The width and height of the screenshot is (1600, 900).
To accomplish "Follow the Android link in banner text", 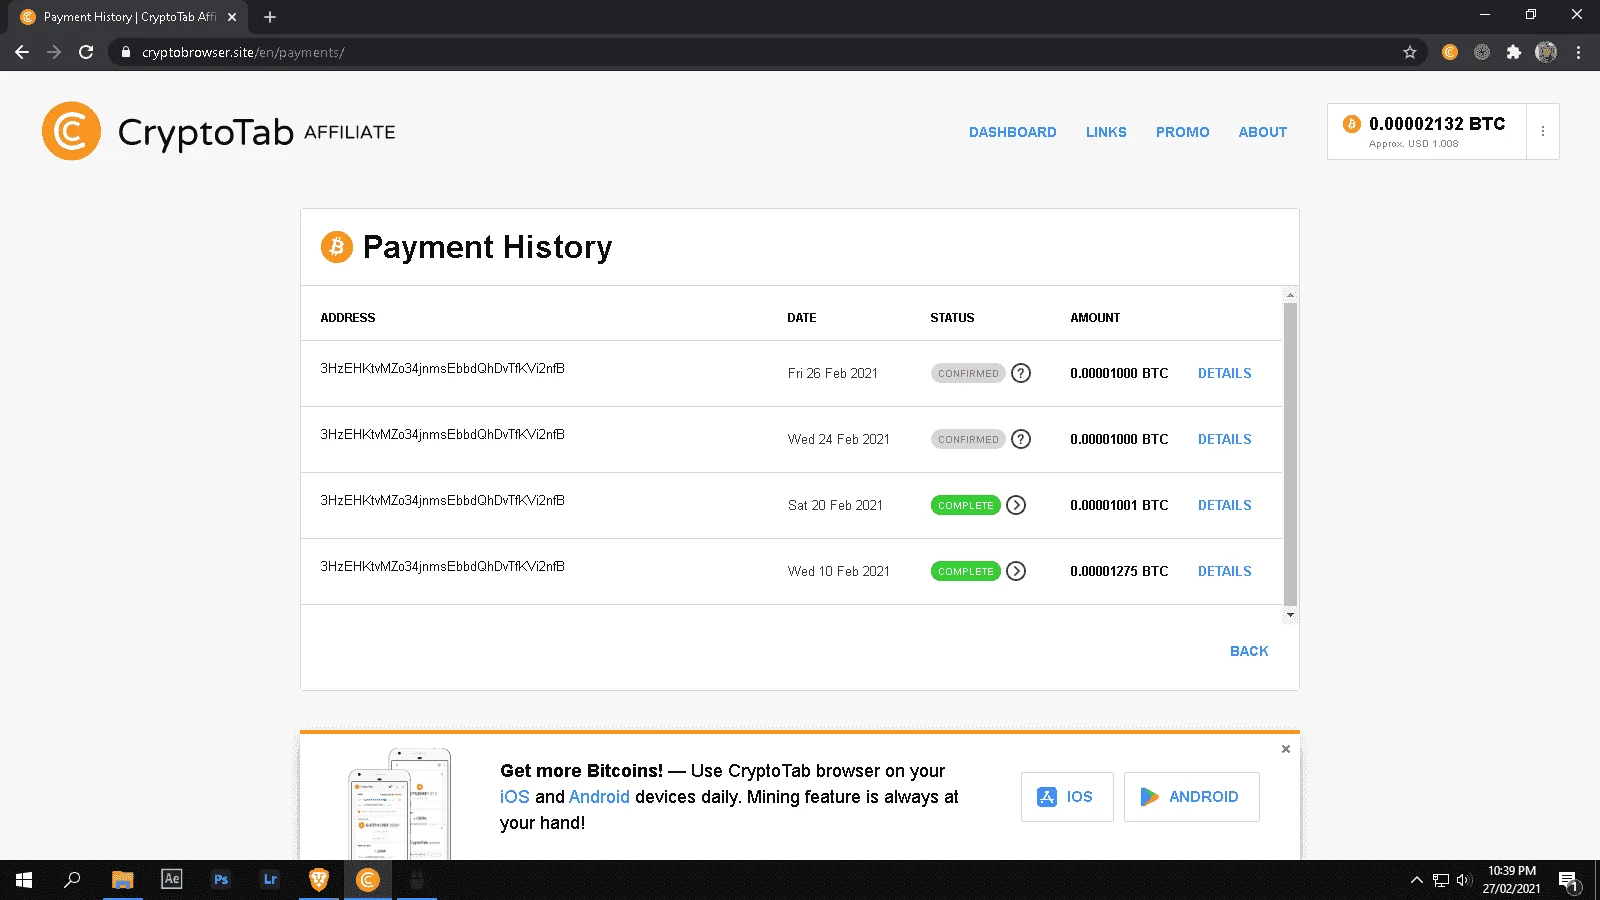I will 599,797.
